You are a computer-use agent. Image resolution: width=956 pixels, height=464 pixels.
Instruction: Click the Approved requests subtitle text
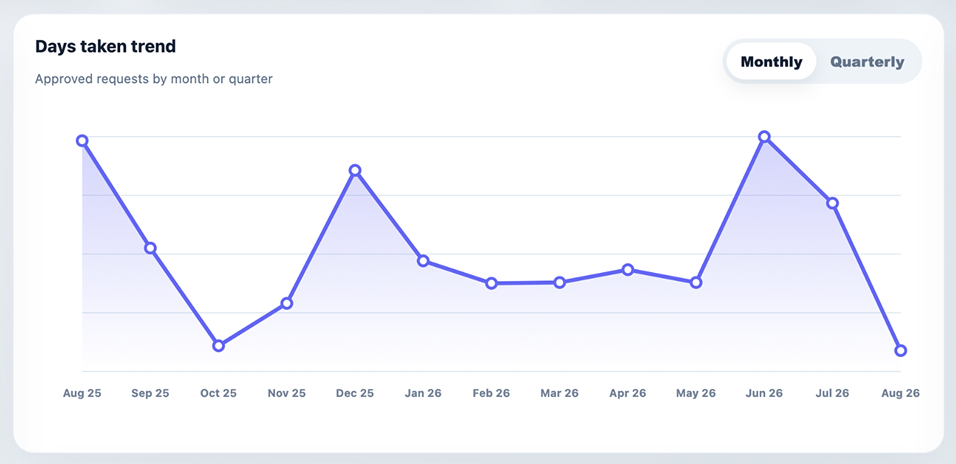pyautogui.click(x=154, y=79)
